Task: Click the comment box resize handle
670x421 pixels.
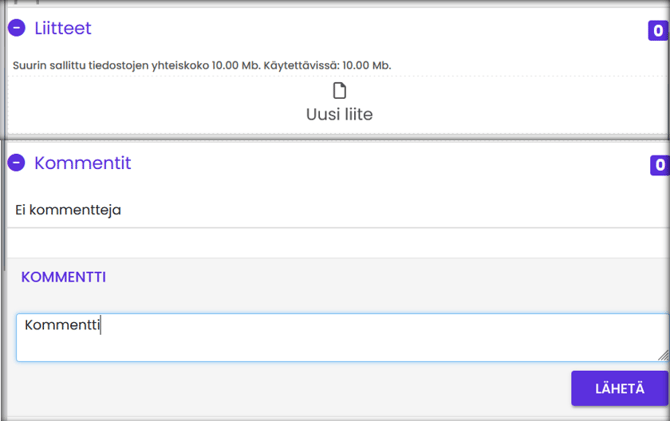Action: click(x=663, y=355)
